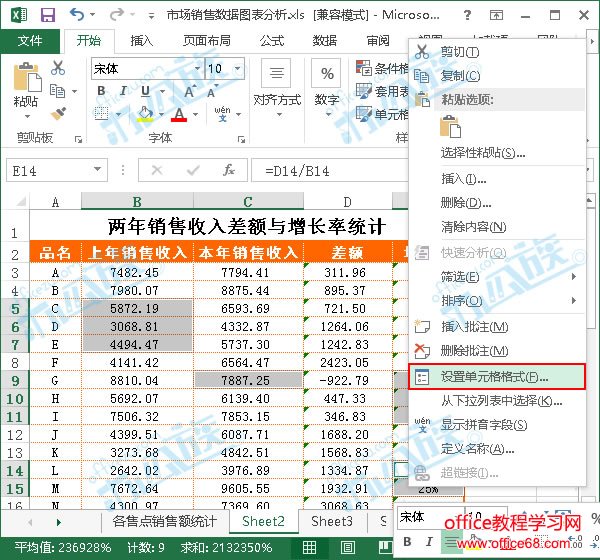The image size is (600, 560).
Task: Click the Cut scissors icon in ribbon
Action: click(x=58, y=68)
